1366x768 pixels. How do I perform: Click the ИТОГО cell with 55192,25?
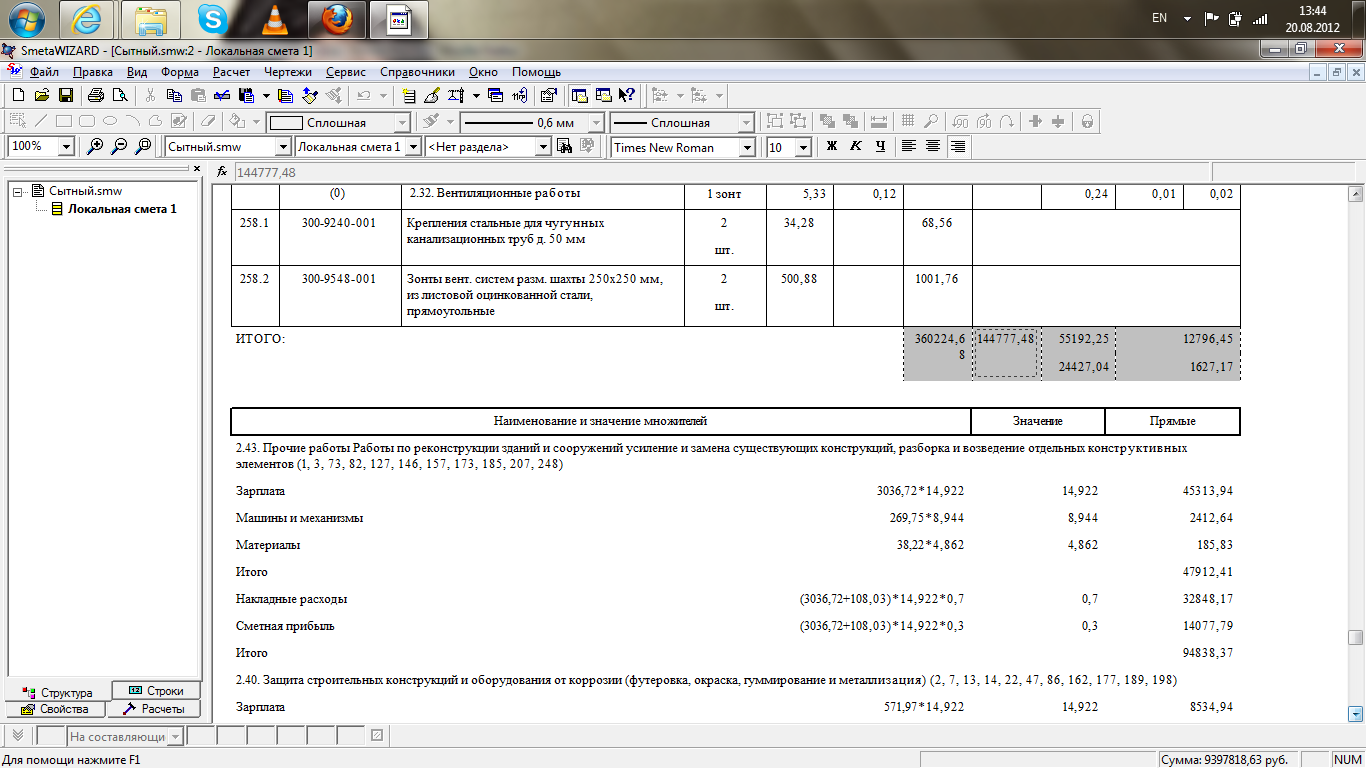1078,339
